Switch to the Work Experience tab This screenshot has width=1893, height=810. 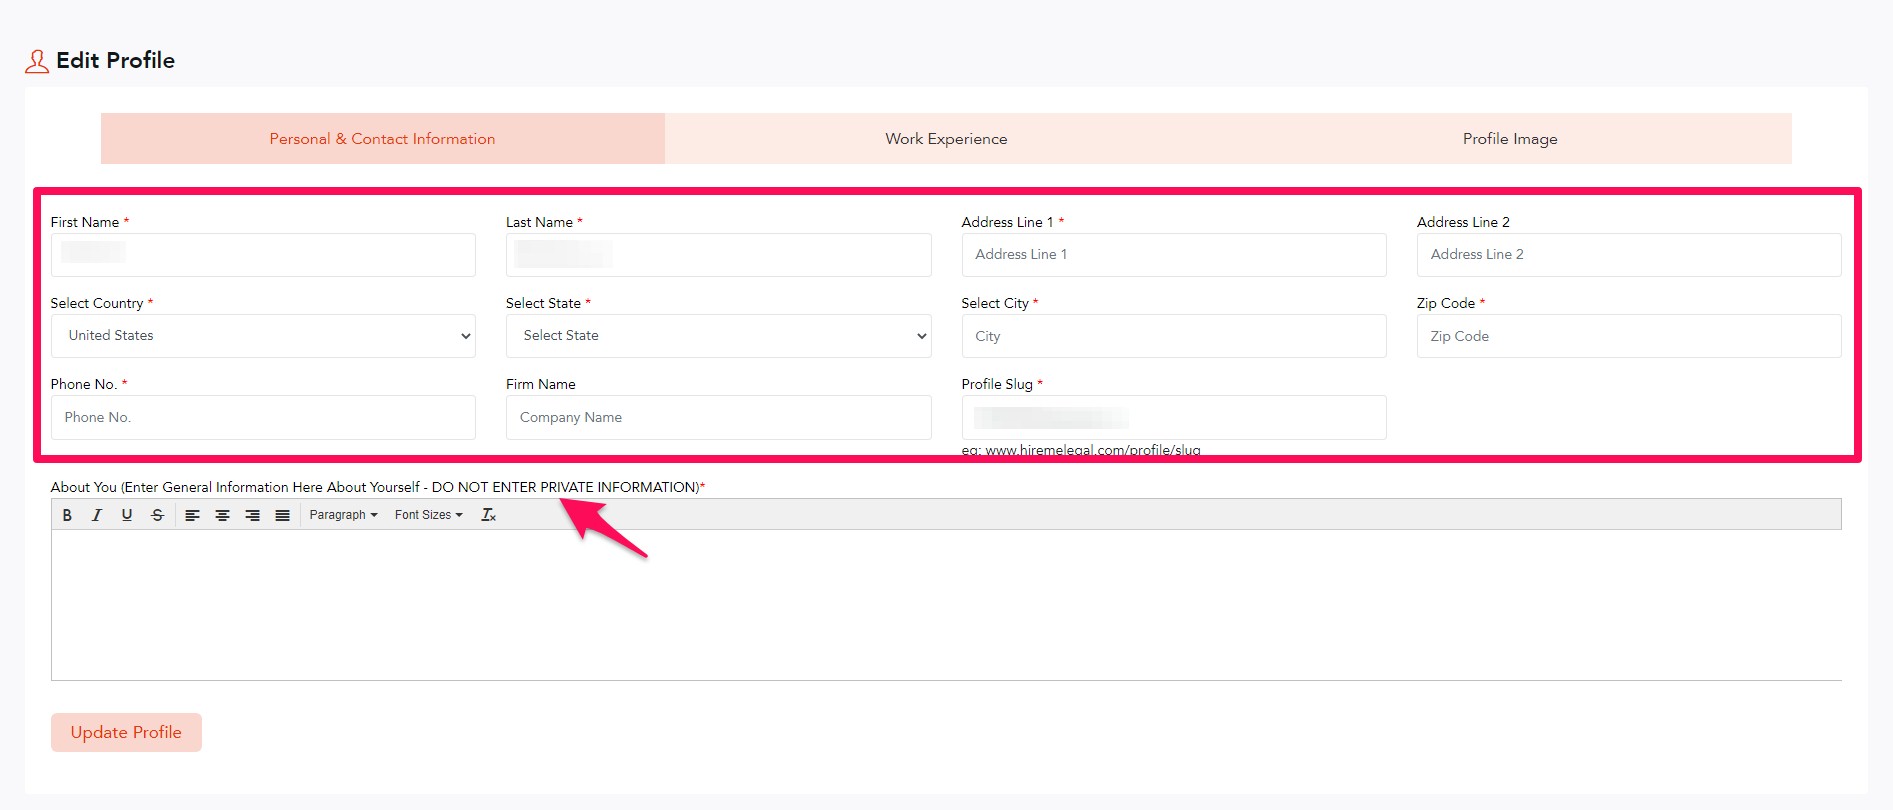pyautogui.click(x=946, y=139)
